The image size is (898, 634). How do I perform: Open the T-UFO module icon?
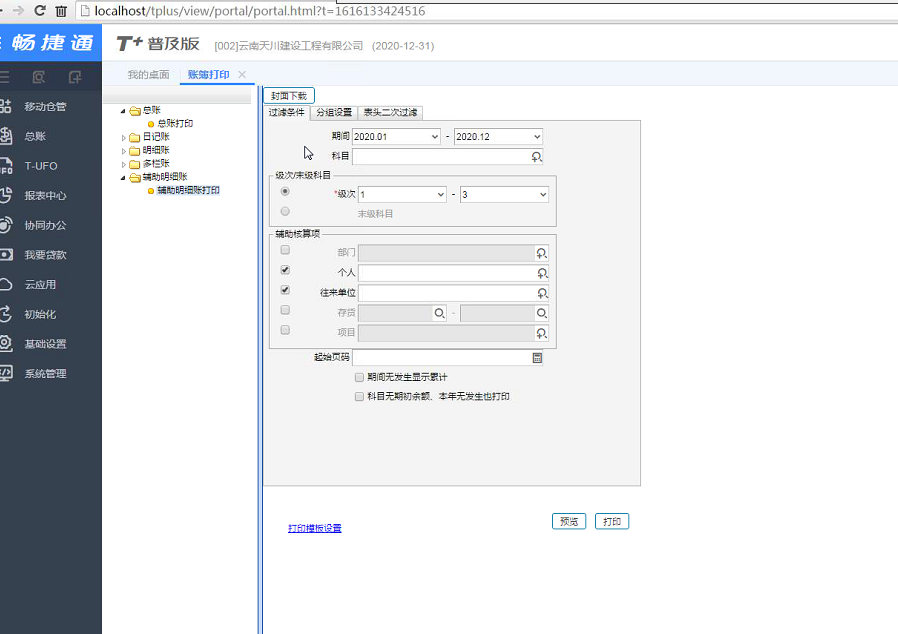6,166
